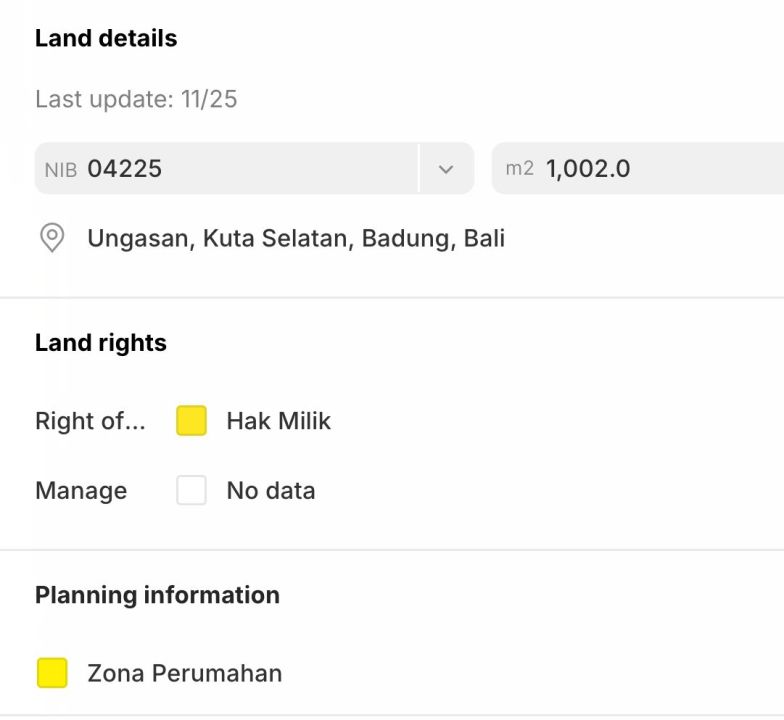Click the Last update: 11/25 text
784x720 pixels.
[x=136, y=100]
